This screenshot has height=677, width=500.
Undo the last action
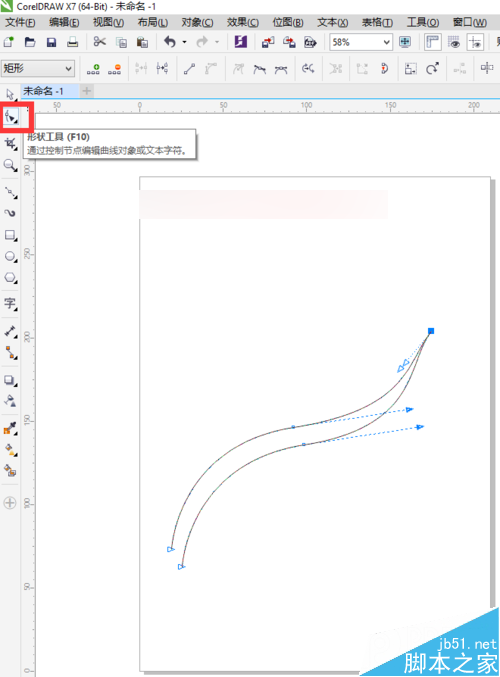[x=170, y=42]
